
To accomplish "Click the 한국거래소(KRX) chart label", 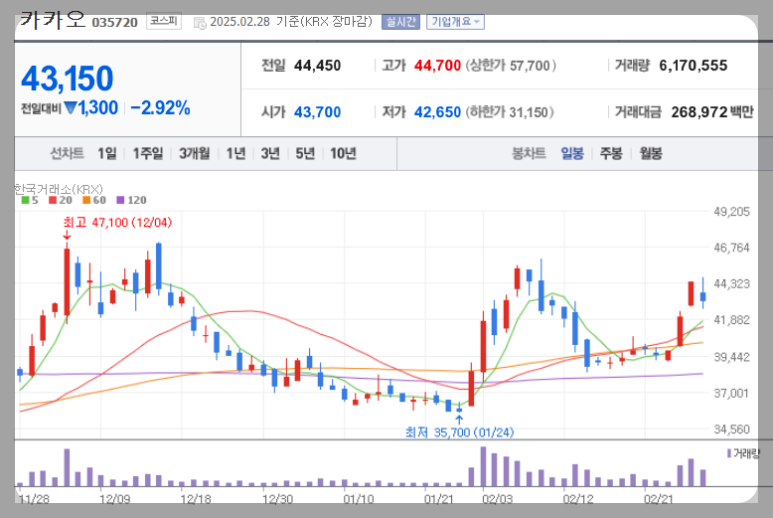I will pyautogui.click(x=58, y=189).
